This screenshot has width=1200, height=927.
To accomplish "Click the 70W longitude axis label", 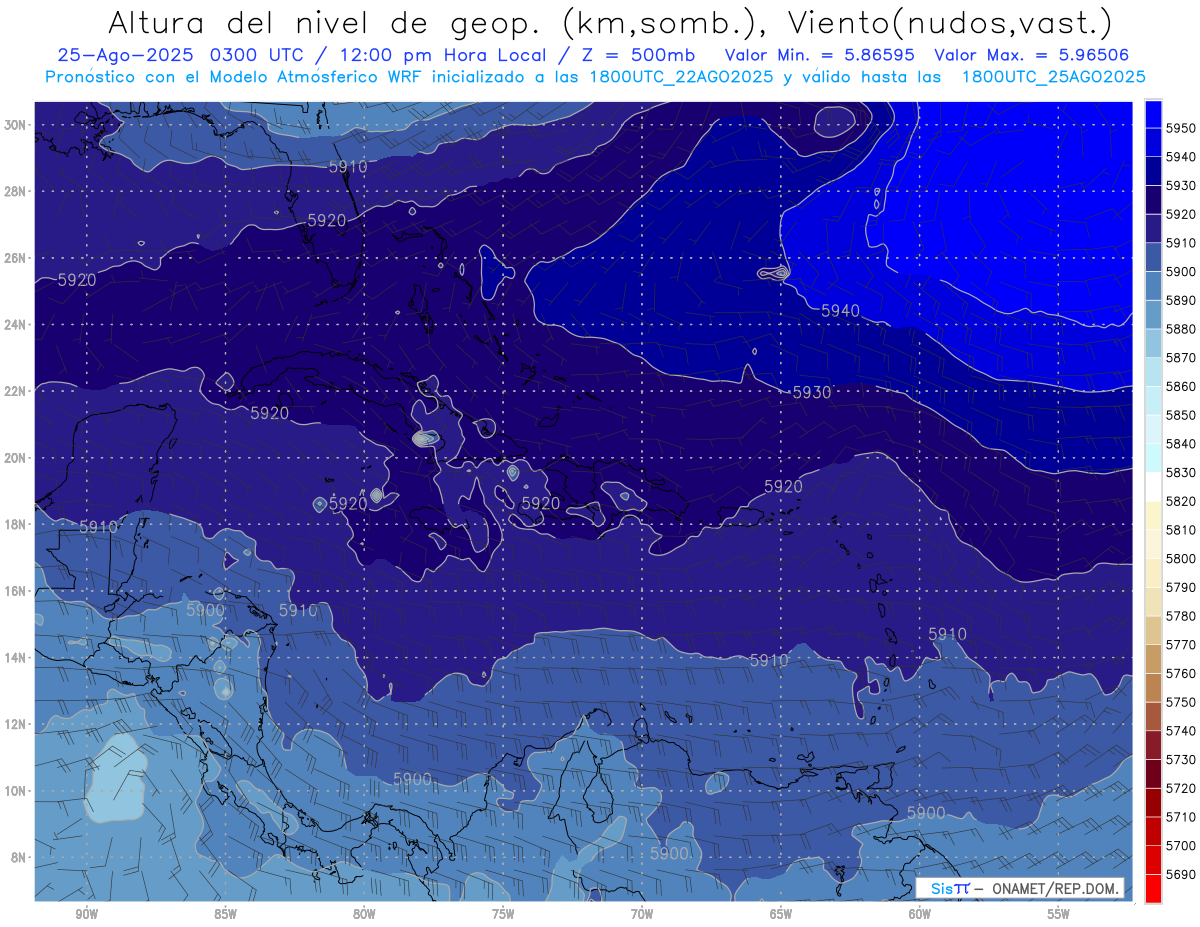I will click(642, 914).
